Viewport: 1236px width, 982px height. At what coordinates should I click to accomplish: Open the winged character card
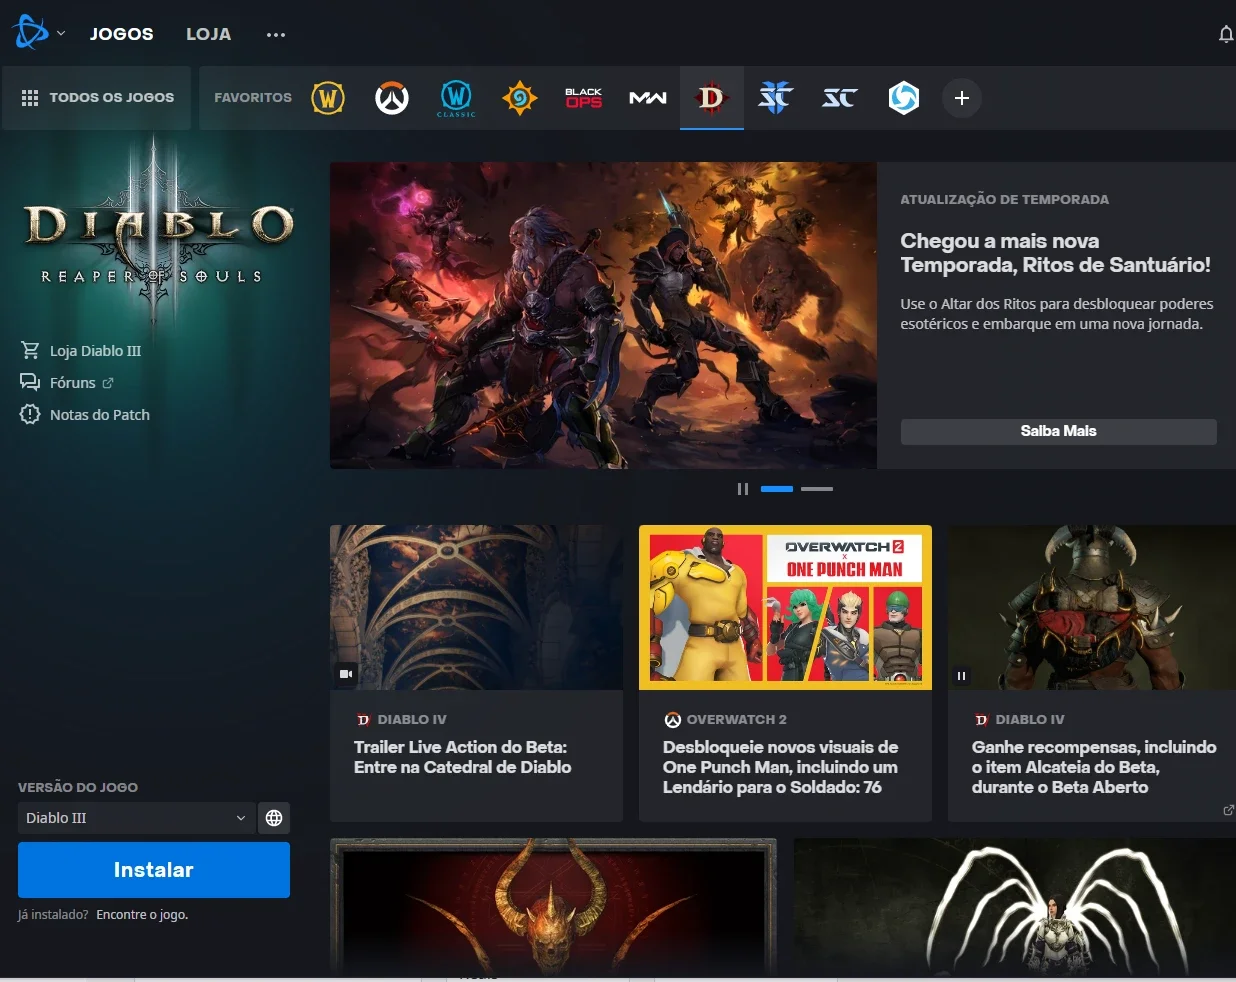1015,908
